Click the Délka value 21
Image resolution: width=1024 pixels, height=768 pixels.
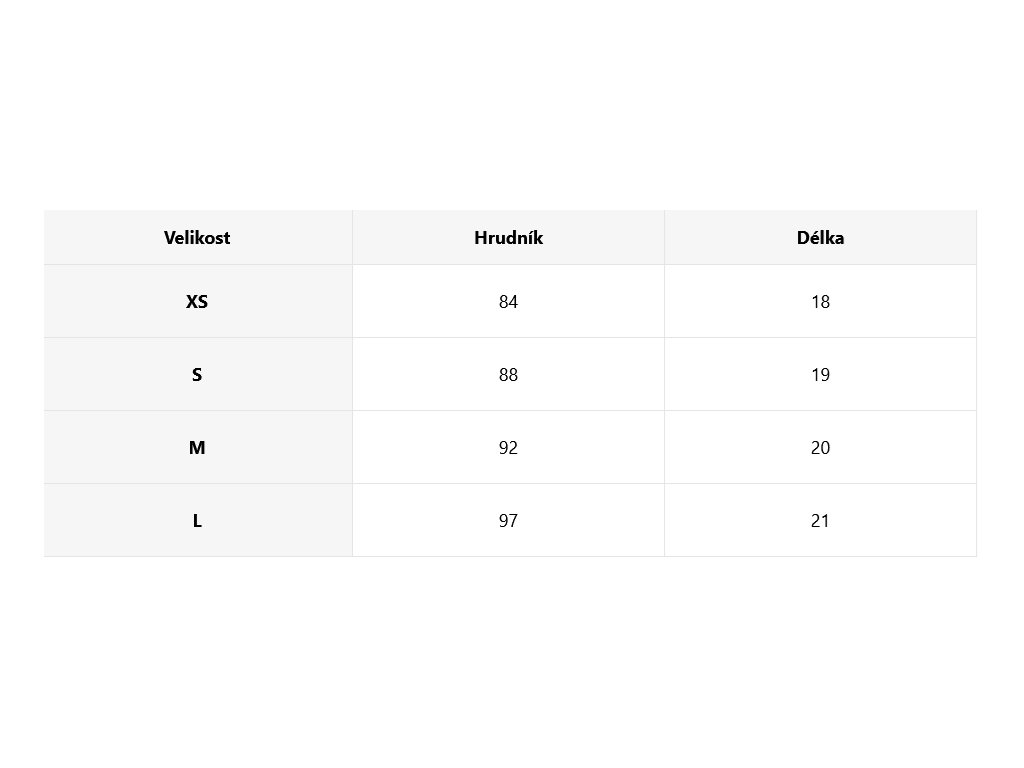[x=820, y=521]
